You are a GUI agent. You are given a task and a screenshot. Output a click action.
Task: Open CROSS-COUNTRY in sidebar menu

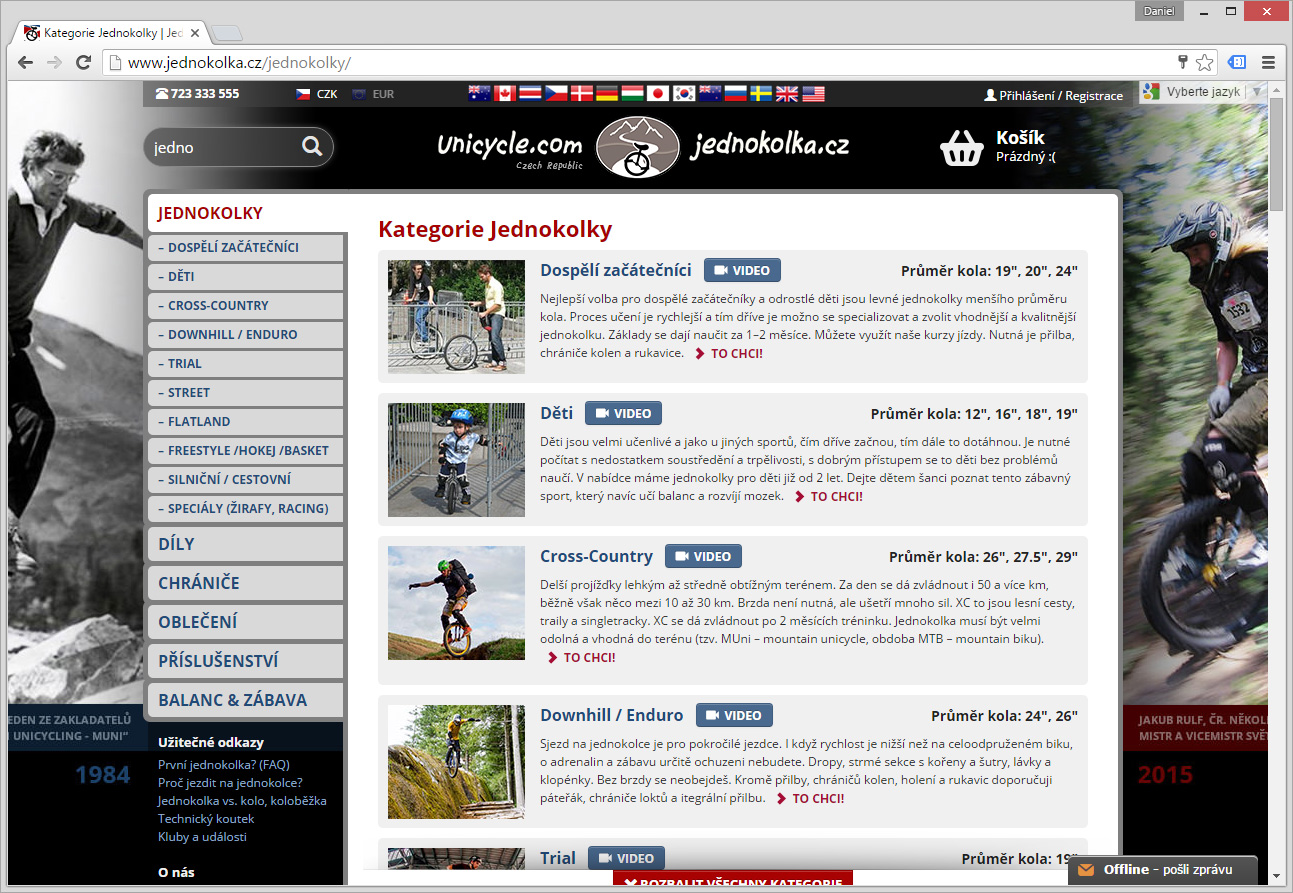[x=246, y=306]
